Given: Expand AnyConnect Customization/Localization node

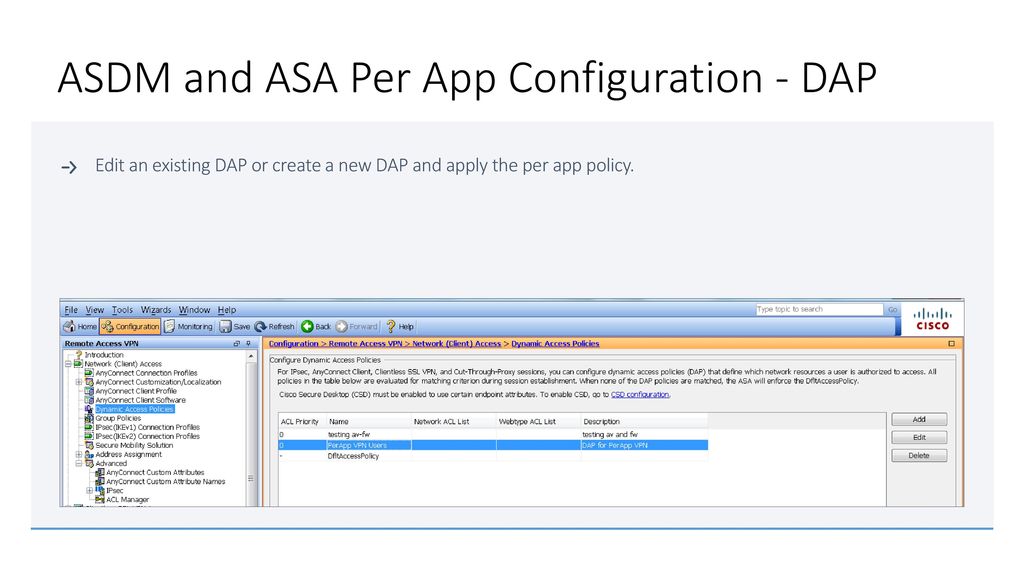Looking at the screenshot, I should tap(78, 382).
